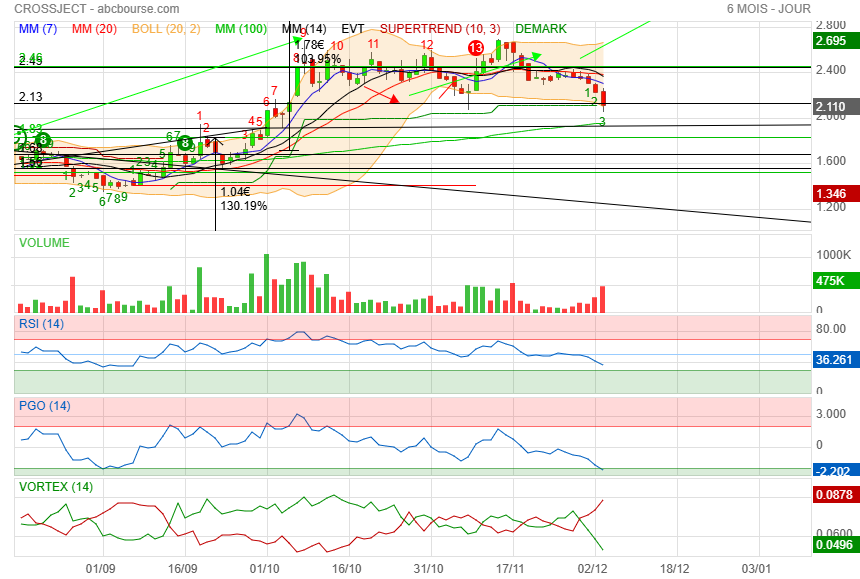This screenshot has width=860, height=579.
Task: Click the MM (7) legend label
Action: tap(38, 29)
